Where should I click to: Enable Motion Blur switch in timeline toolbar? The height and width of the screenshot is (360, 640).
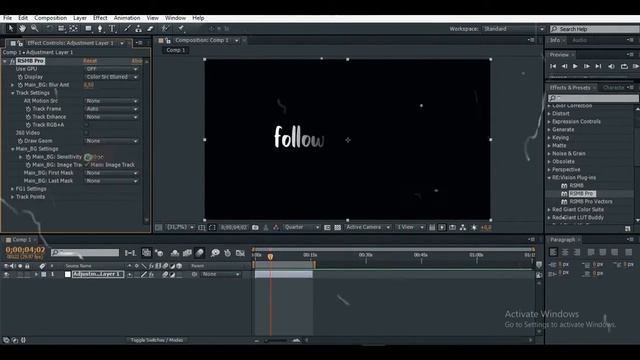pos(199,253)
